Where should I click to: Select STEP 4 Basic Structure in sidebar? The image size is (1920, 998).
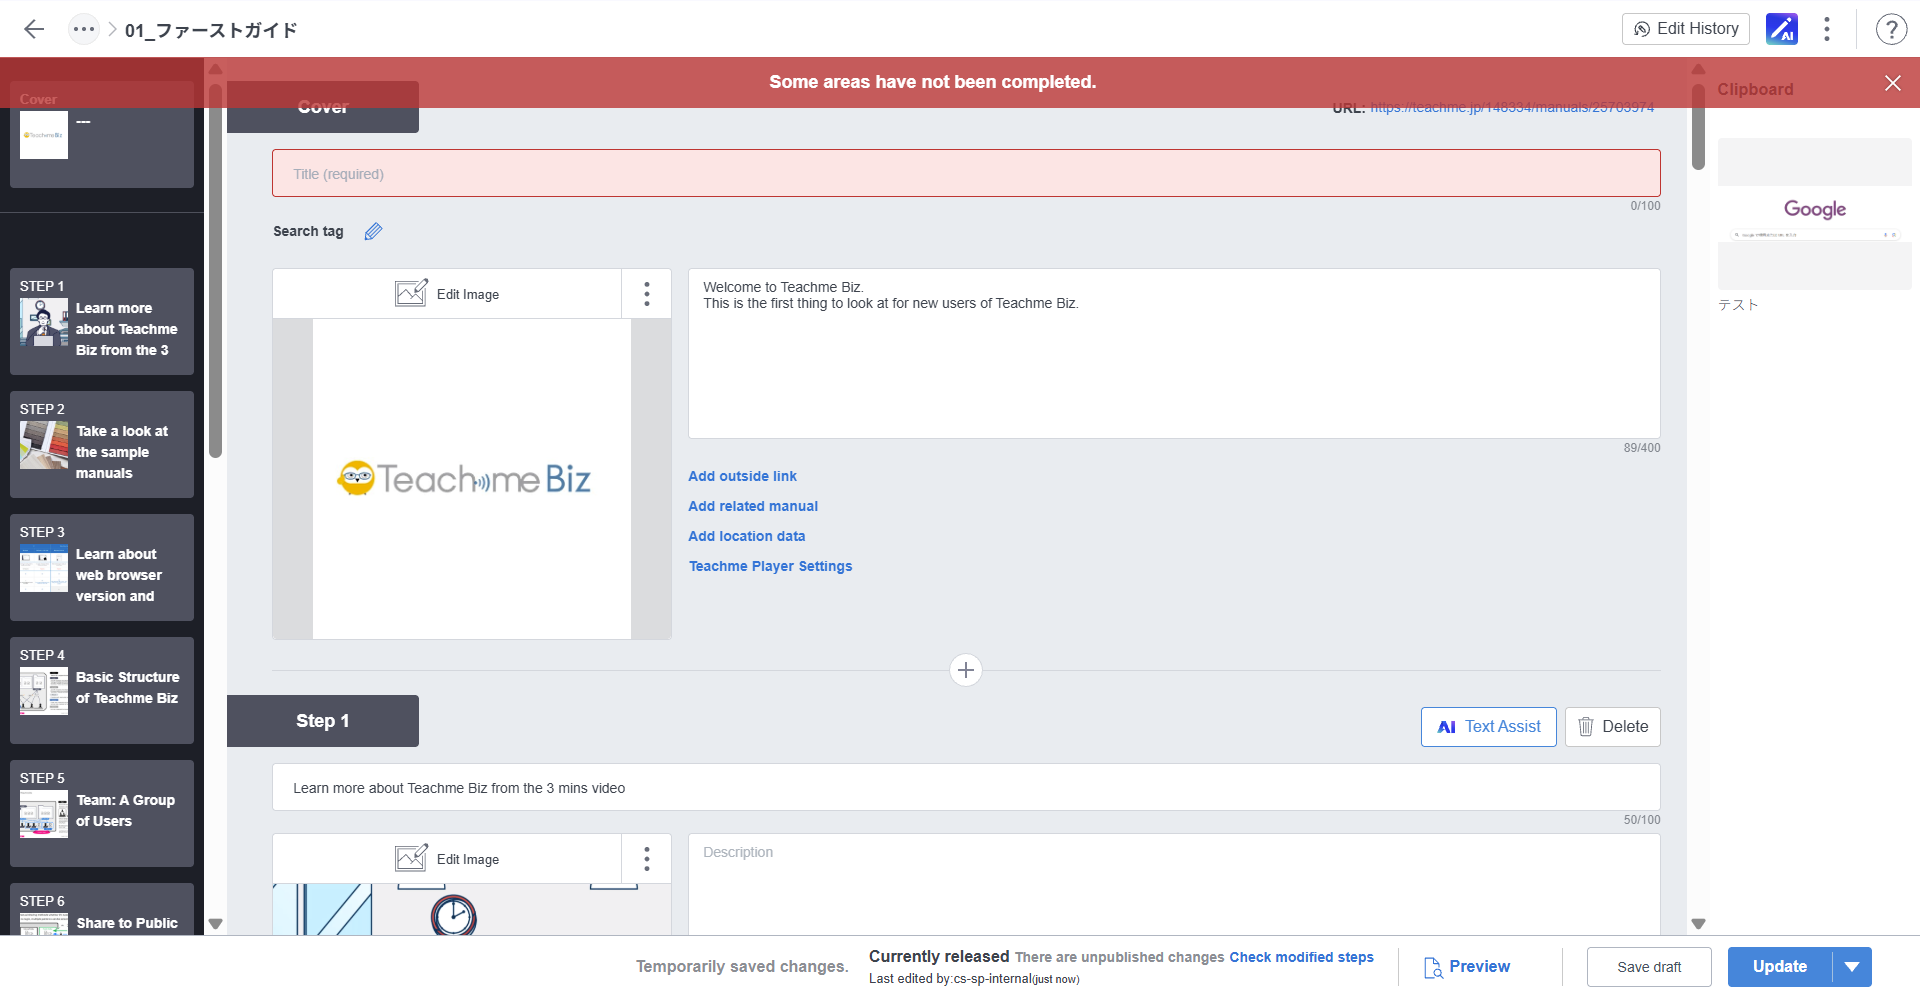(102, 690)
